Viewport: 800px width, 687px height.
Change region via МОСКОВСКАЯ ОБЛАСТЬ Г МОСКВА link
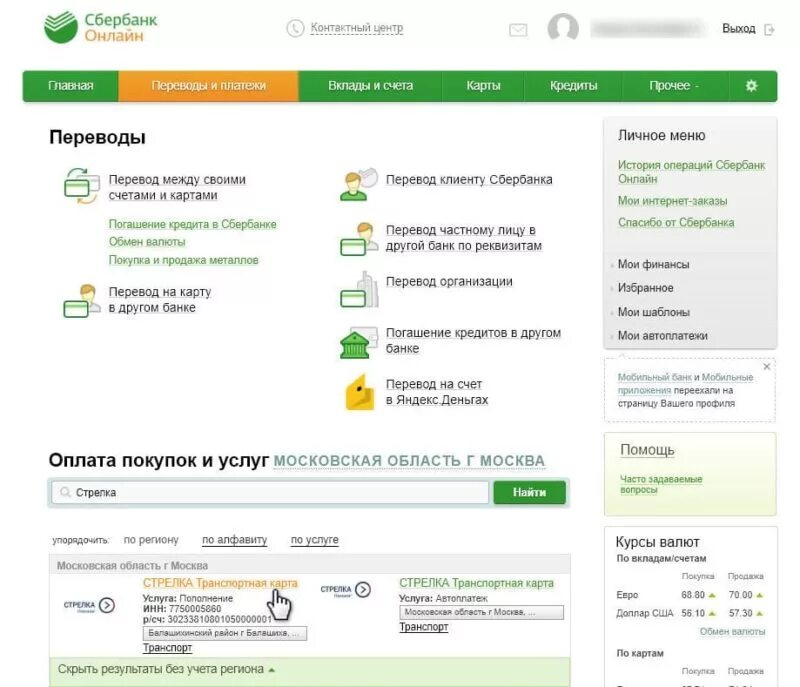409,461
